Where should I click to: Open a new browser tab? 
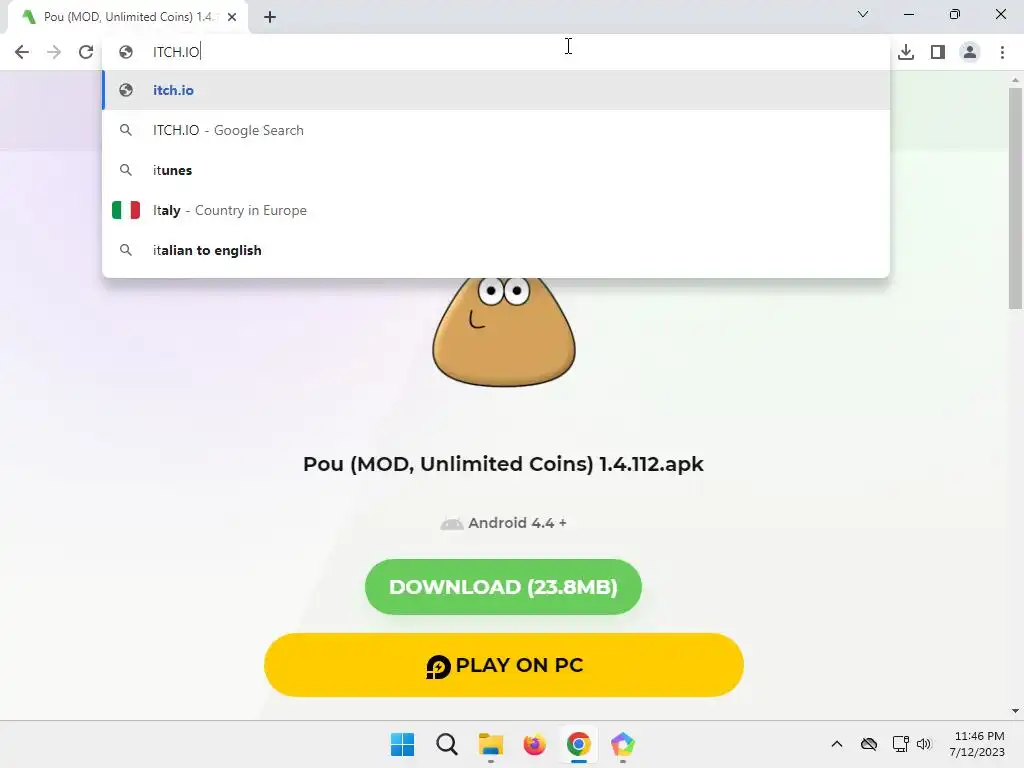[270, 17]
